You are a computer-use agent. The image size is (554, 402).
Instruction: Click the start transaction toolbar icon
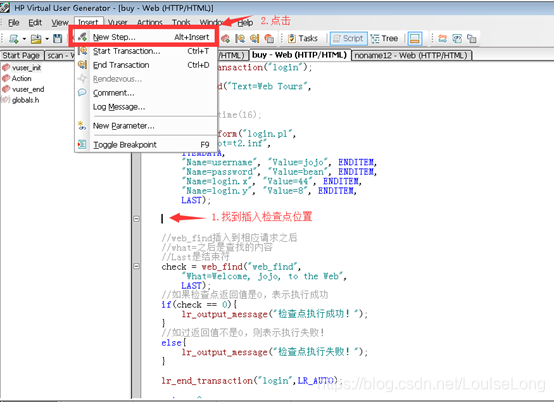240,38
